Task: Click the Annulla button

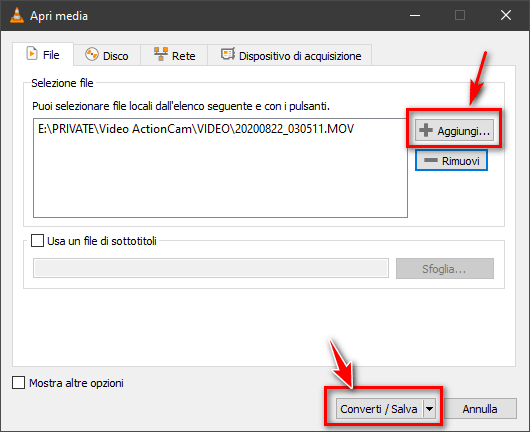Action: click(480, 409)
